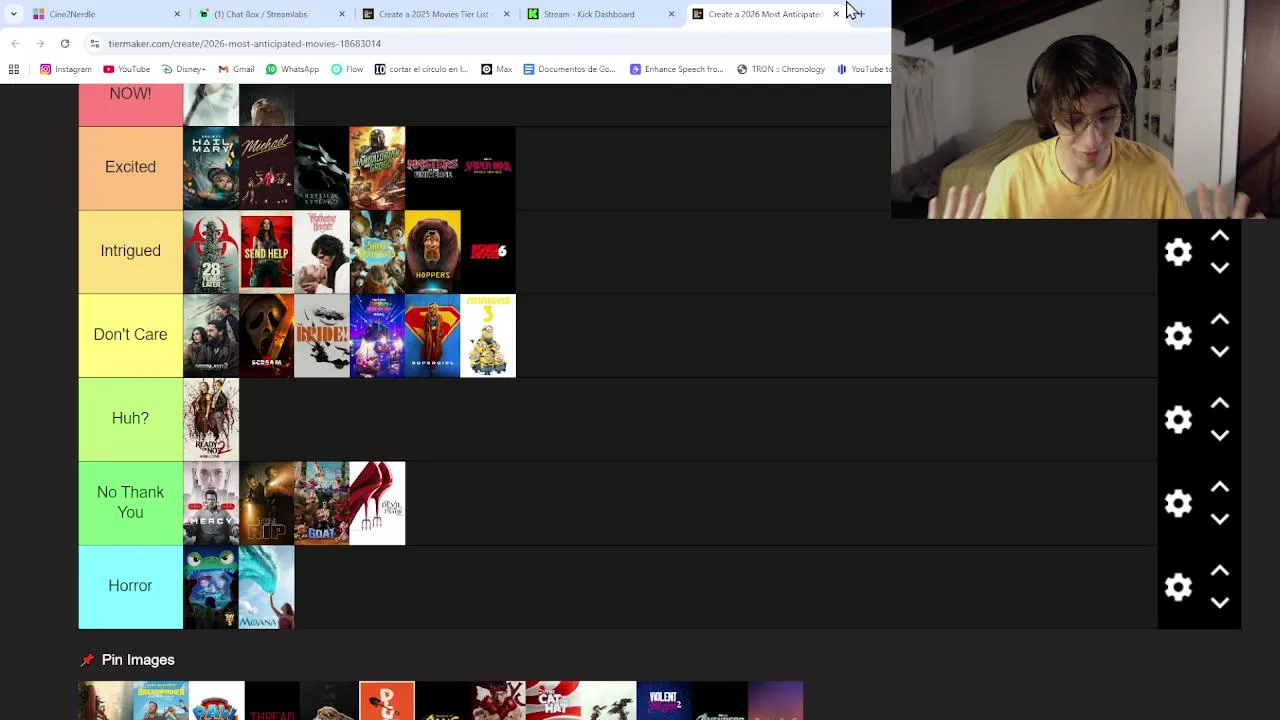Screen dimensions: 1280x720
Task: Move No Thank You row up
Action: click(x=1220, y=487)
